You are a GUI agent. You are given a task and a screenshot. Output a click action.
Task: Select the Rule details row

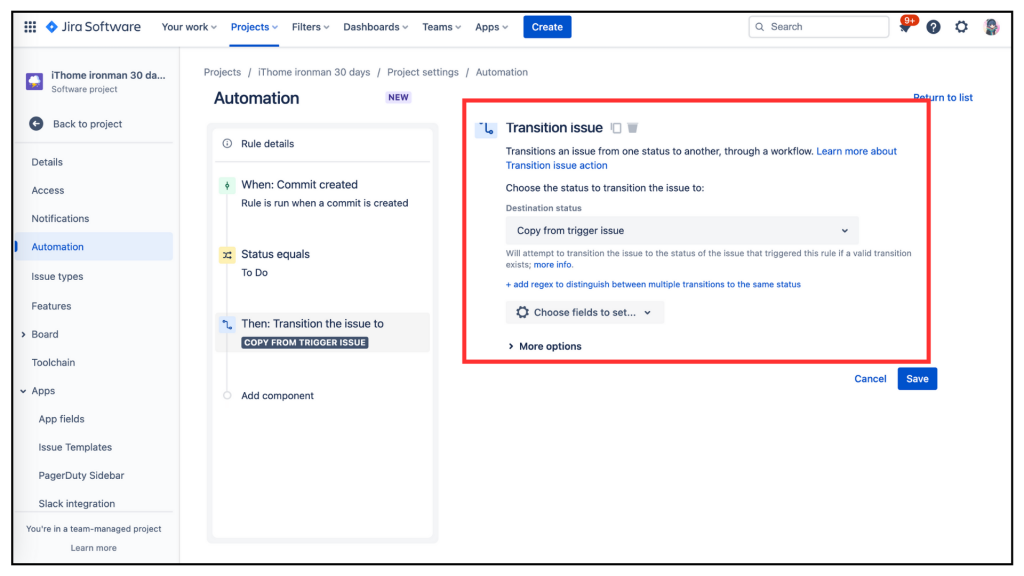tap(322, 144)
